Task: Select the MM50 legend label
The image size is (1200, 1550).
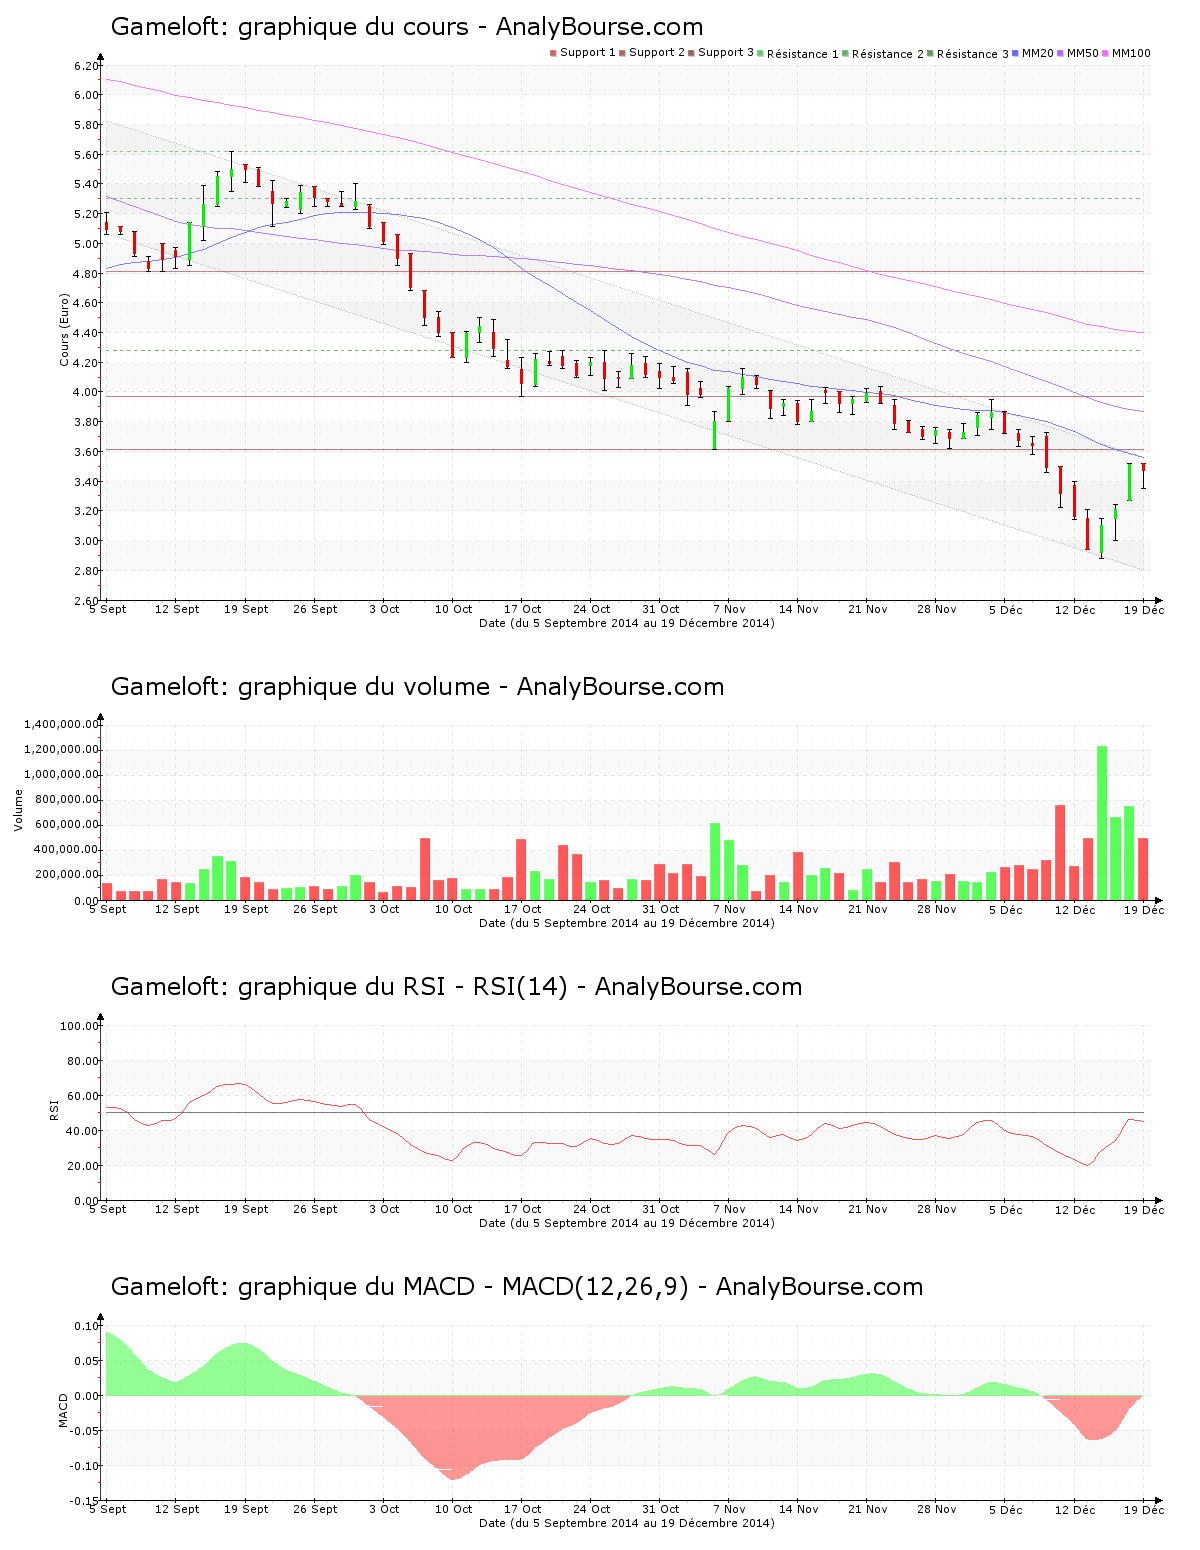Action: (1083, 53)
